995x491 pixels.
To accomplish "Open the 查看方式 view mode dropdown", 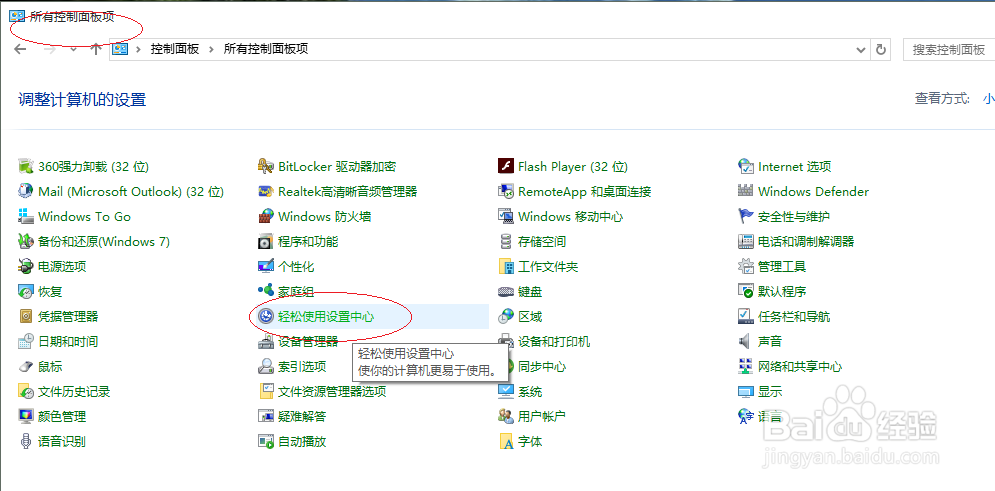I will [x=988, y=98].
